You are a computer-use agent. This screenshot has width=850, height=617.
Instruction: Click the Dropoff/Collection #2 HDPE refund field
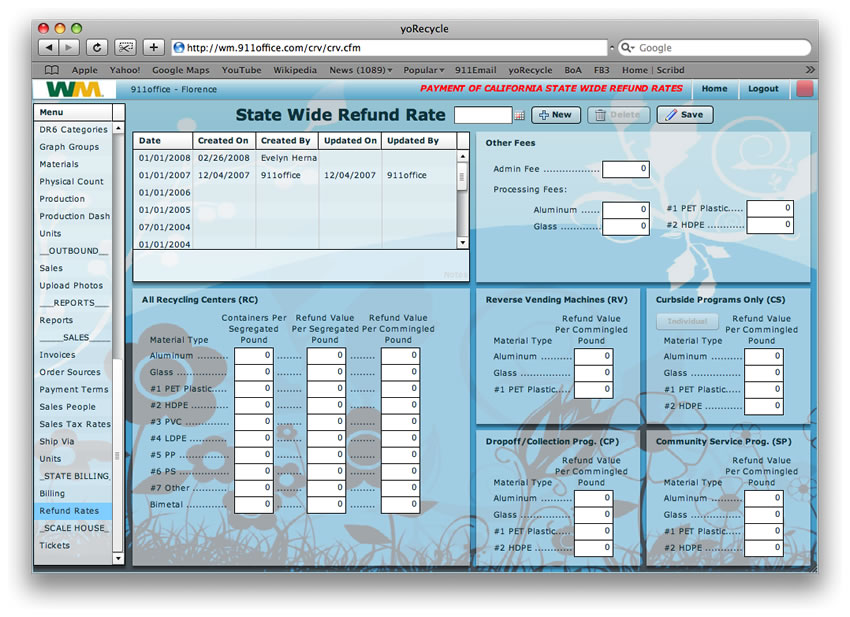pos(594,548)
